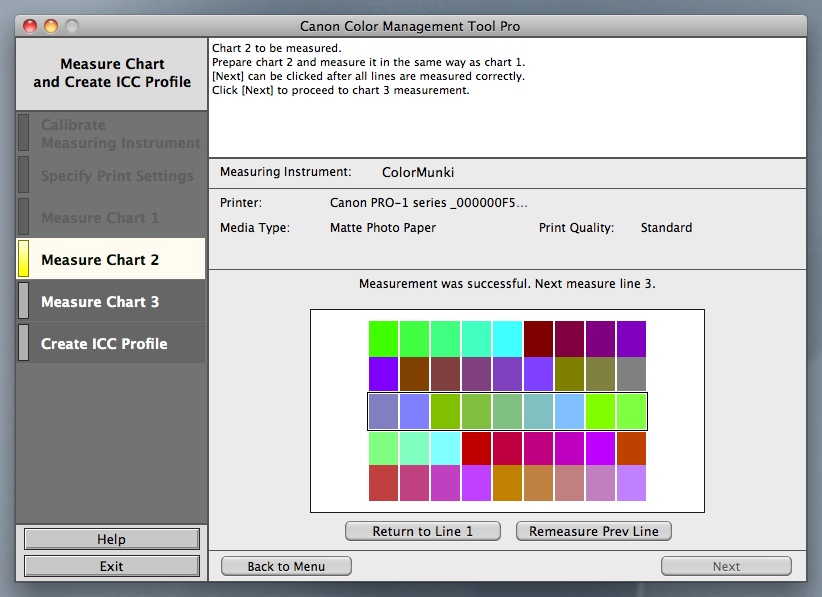Minimize the Color Management Tool Pro window
Viewport: 822px width, 597px height.
pos(51,26)
